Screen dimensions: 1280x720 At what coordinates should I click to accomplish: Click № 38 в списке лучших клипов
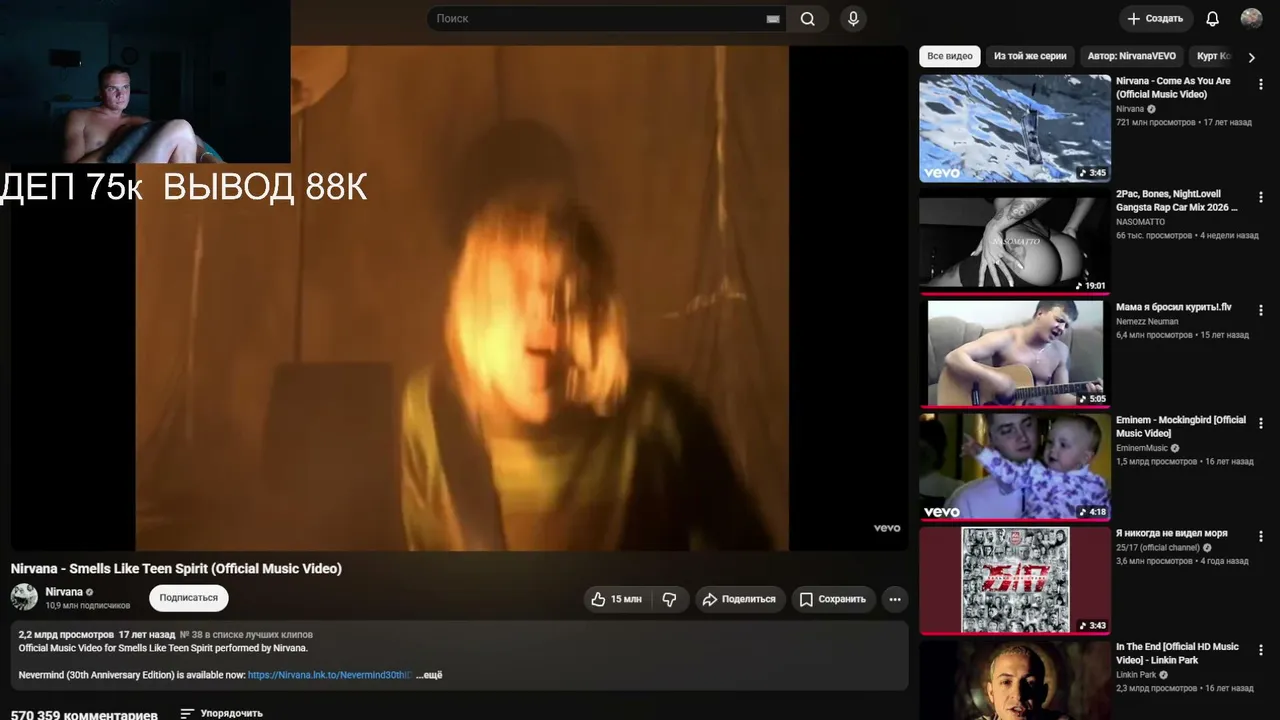coord(246,634)
